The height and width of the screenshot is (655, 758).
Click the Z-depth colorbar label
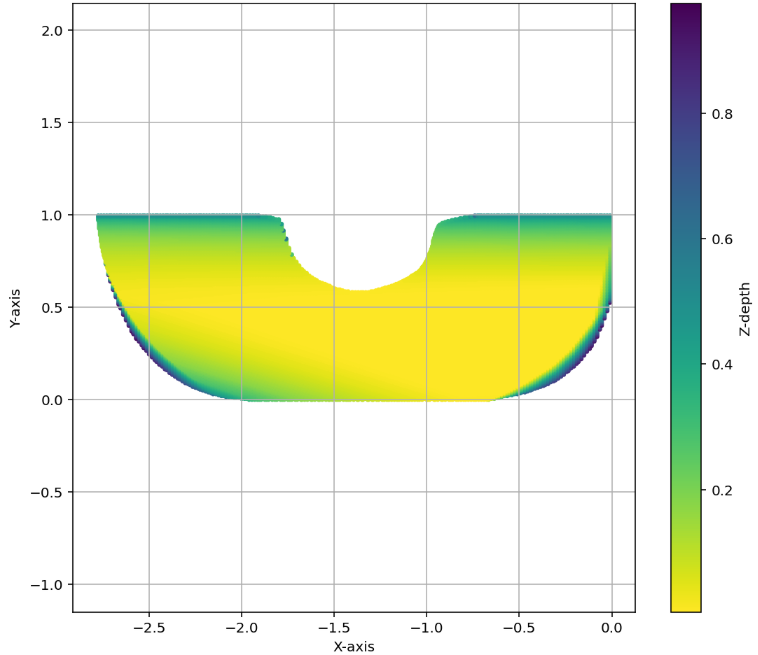tap(745, 307)
